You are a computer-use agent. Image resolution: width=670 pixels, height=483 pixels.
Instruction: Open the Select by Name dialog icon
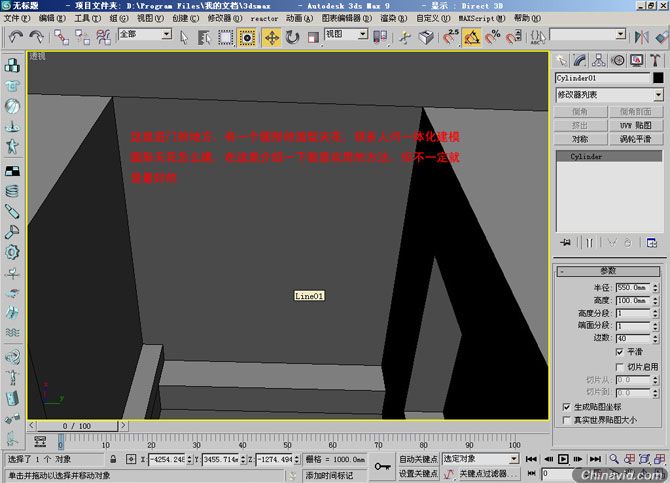tap(204, 38)
